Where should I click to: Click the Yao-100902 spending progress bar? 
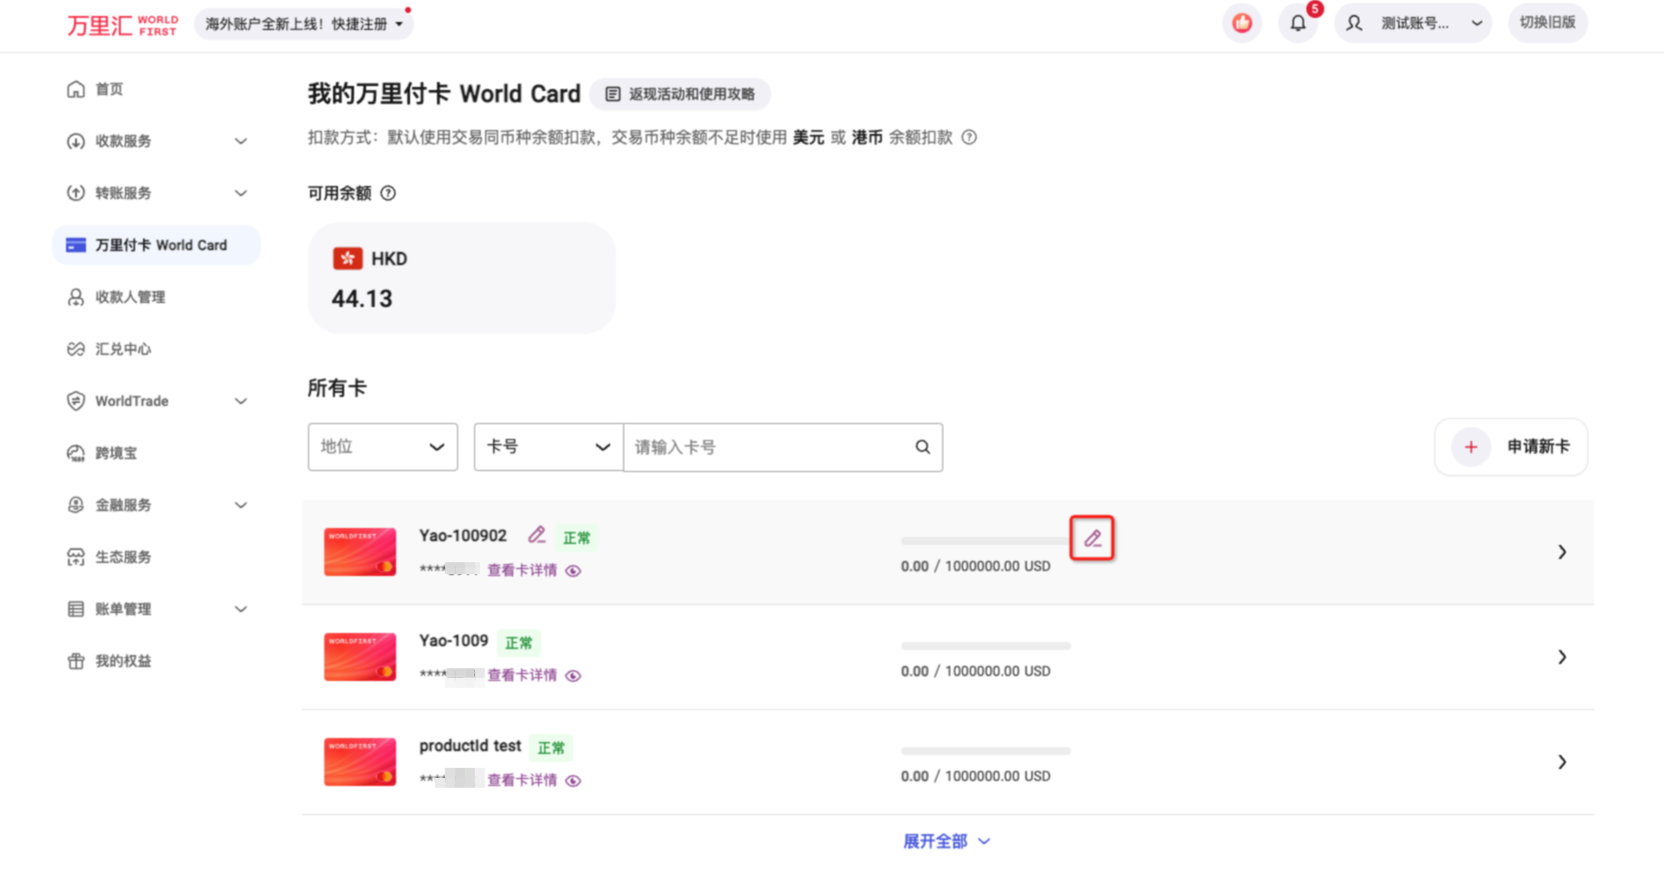pyautogui.click(x=986, y=541)
